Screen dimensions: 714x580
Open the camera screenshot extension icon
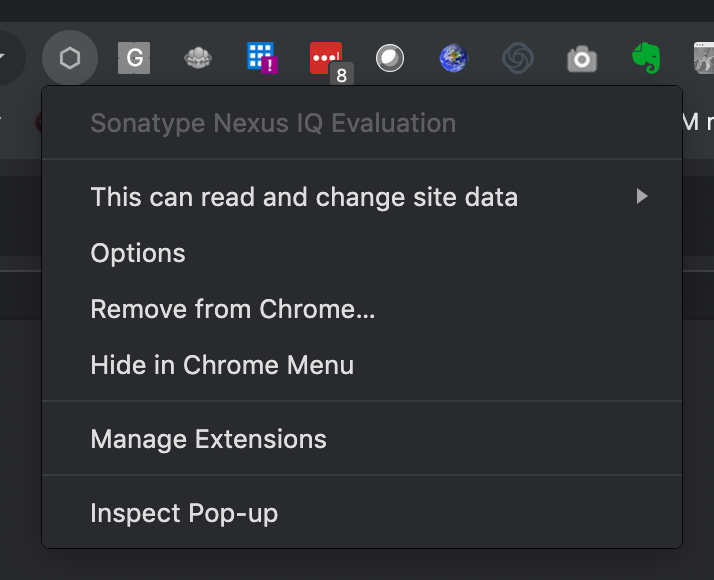point(582,59)
